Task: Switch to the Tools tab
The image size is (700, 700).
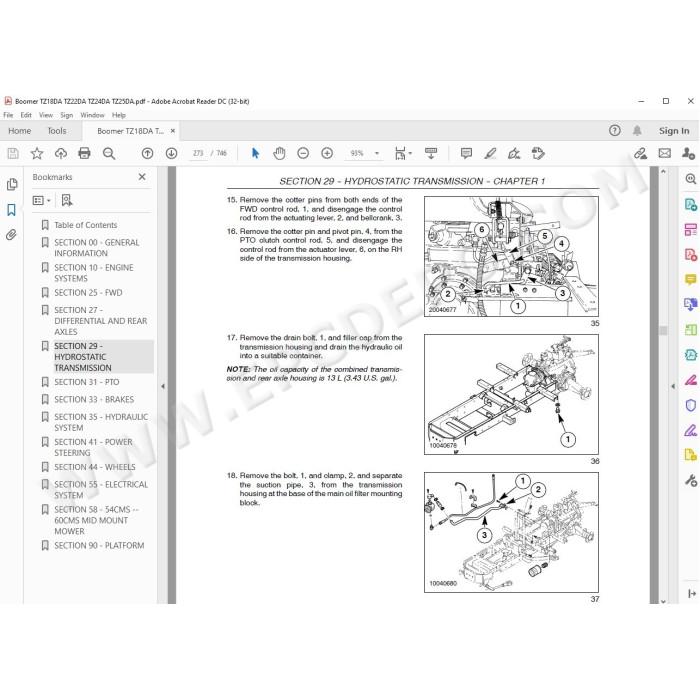Action: coord(57,131)
